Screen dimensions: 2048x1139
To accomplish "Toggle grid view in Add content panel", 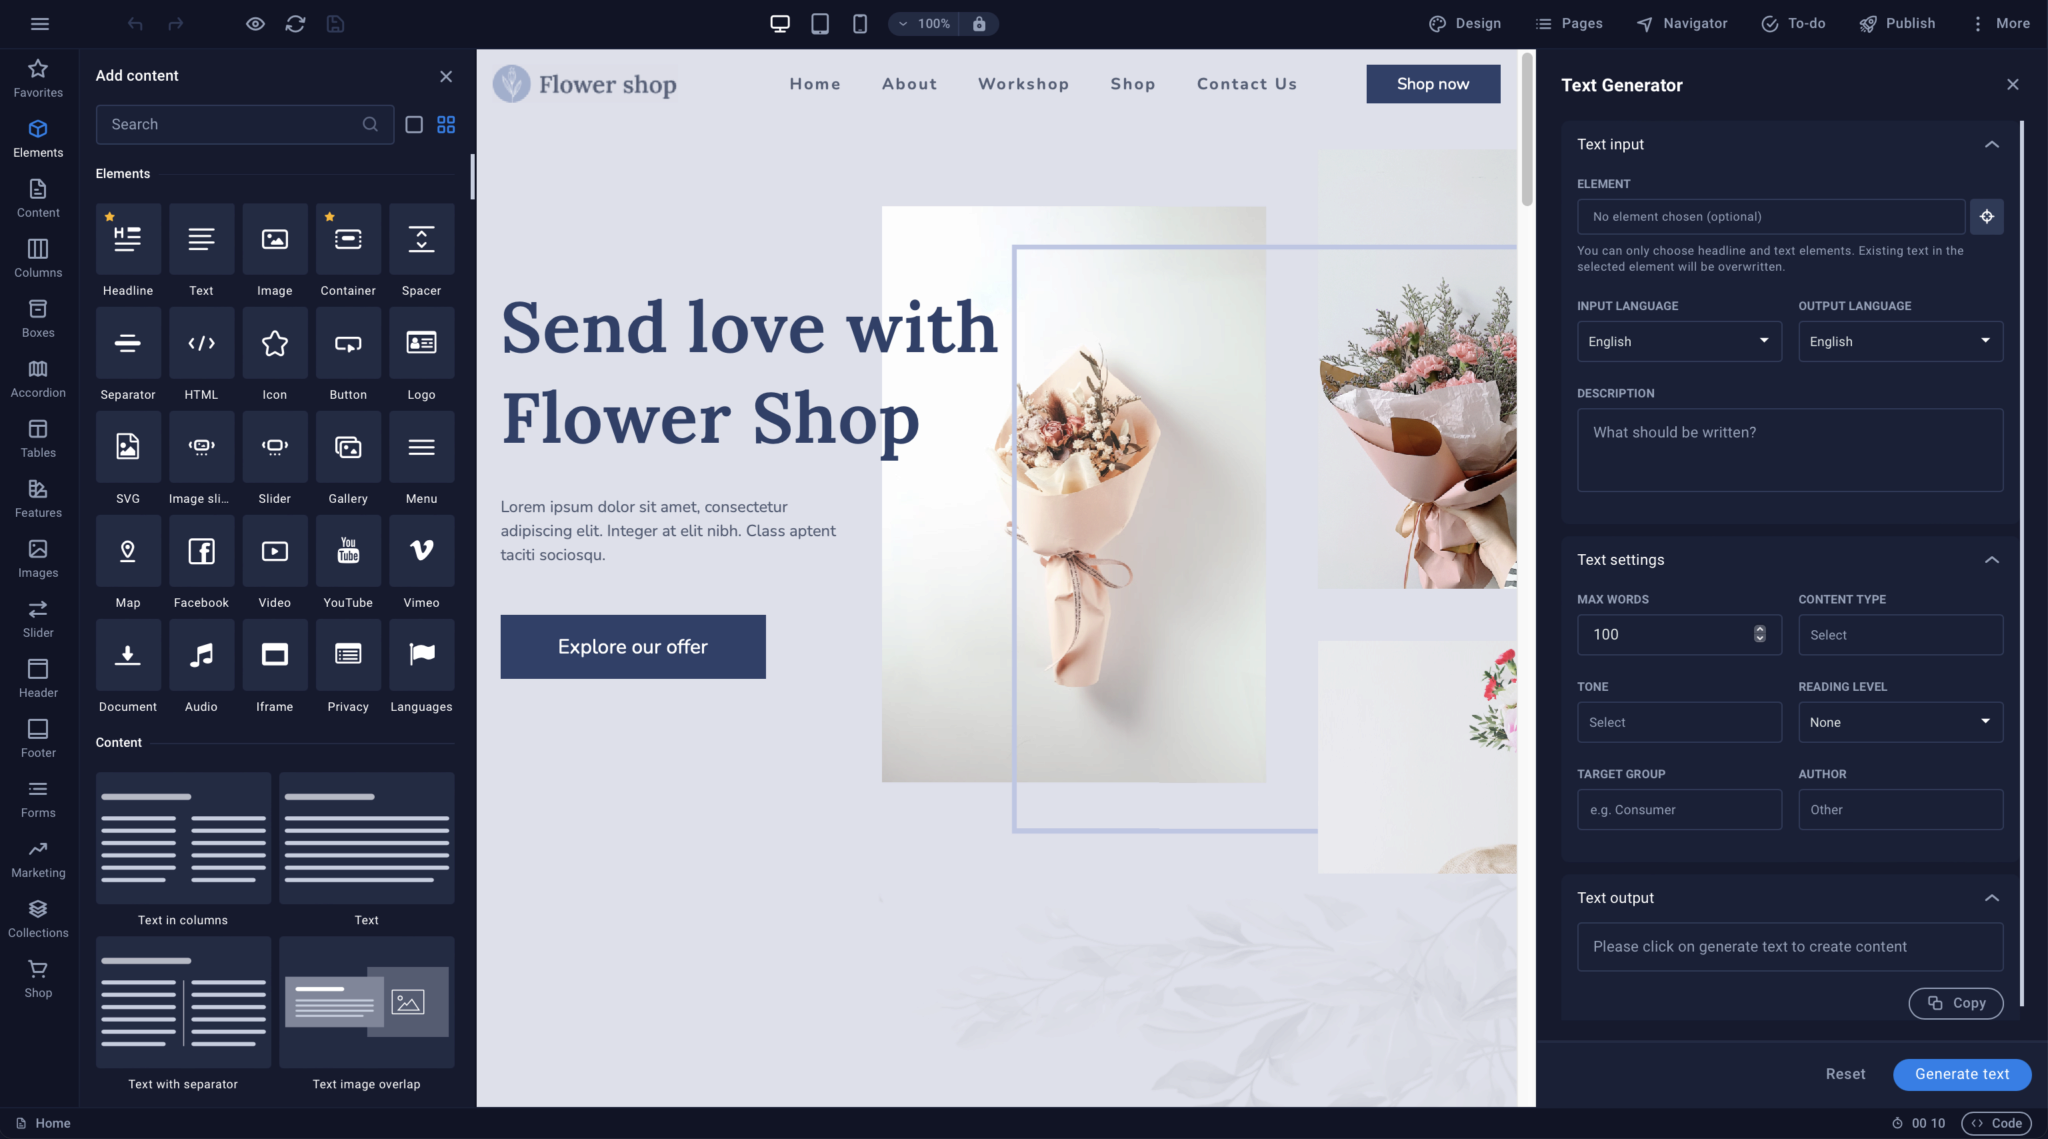I will (446, 125).
